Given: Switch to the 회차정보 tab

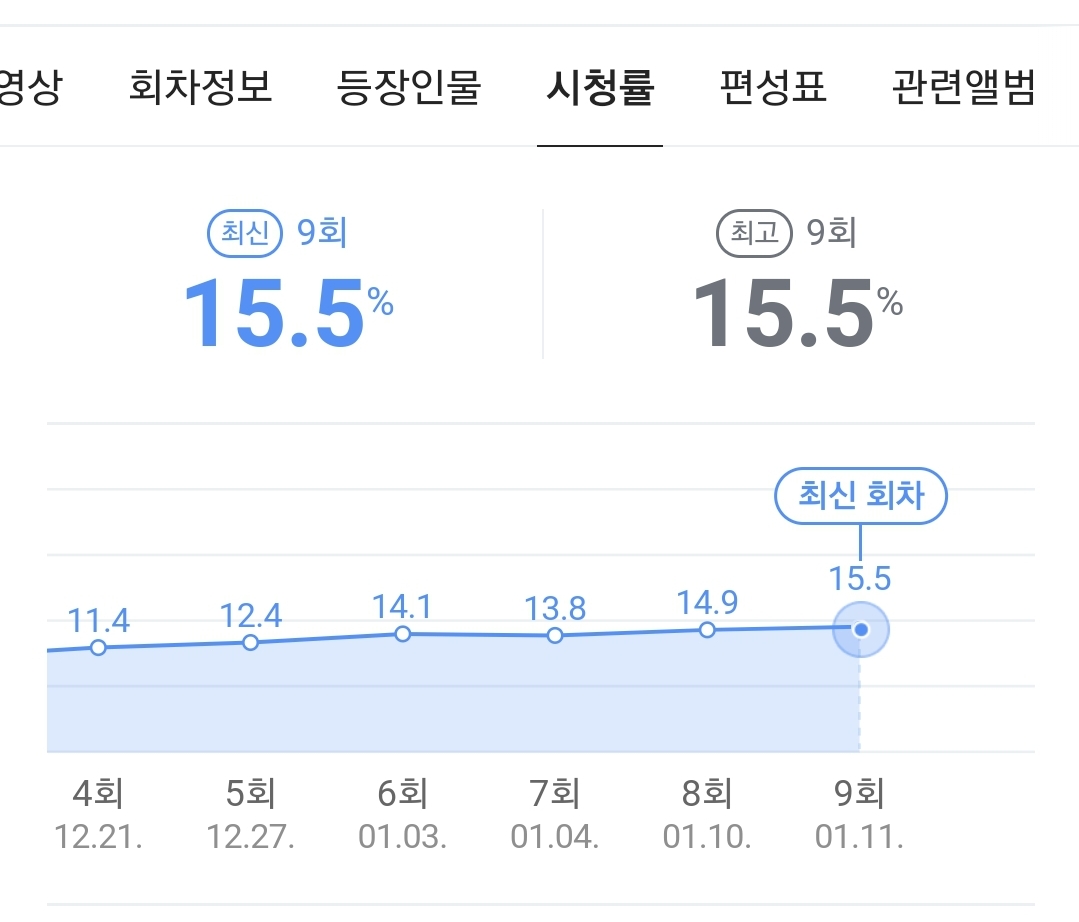Looking at the screenshot, I should [200, 88].
